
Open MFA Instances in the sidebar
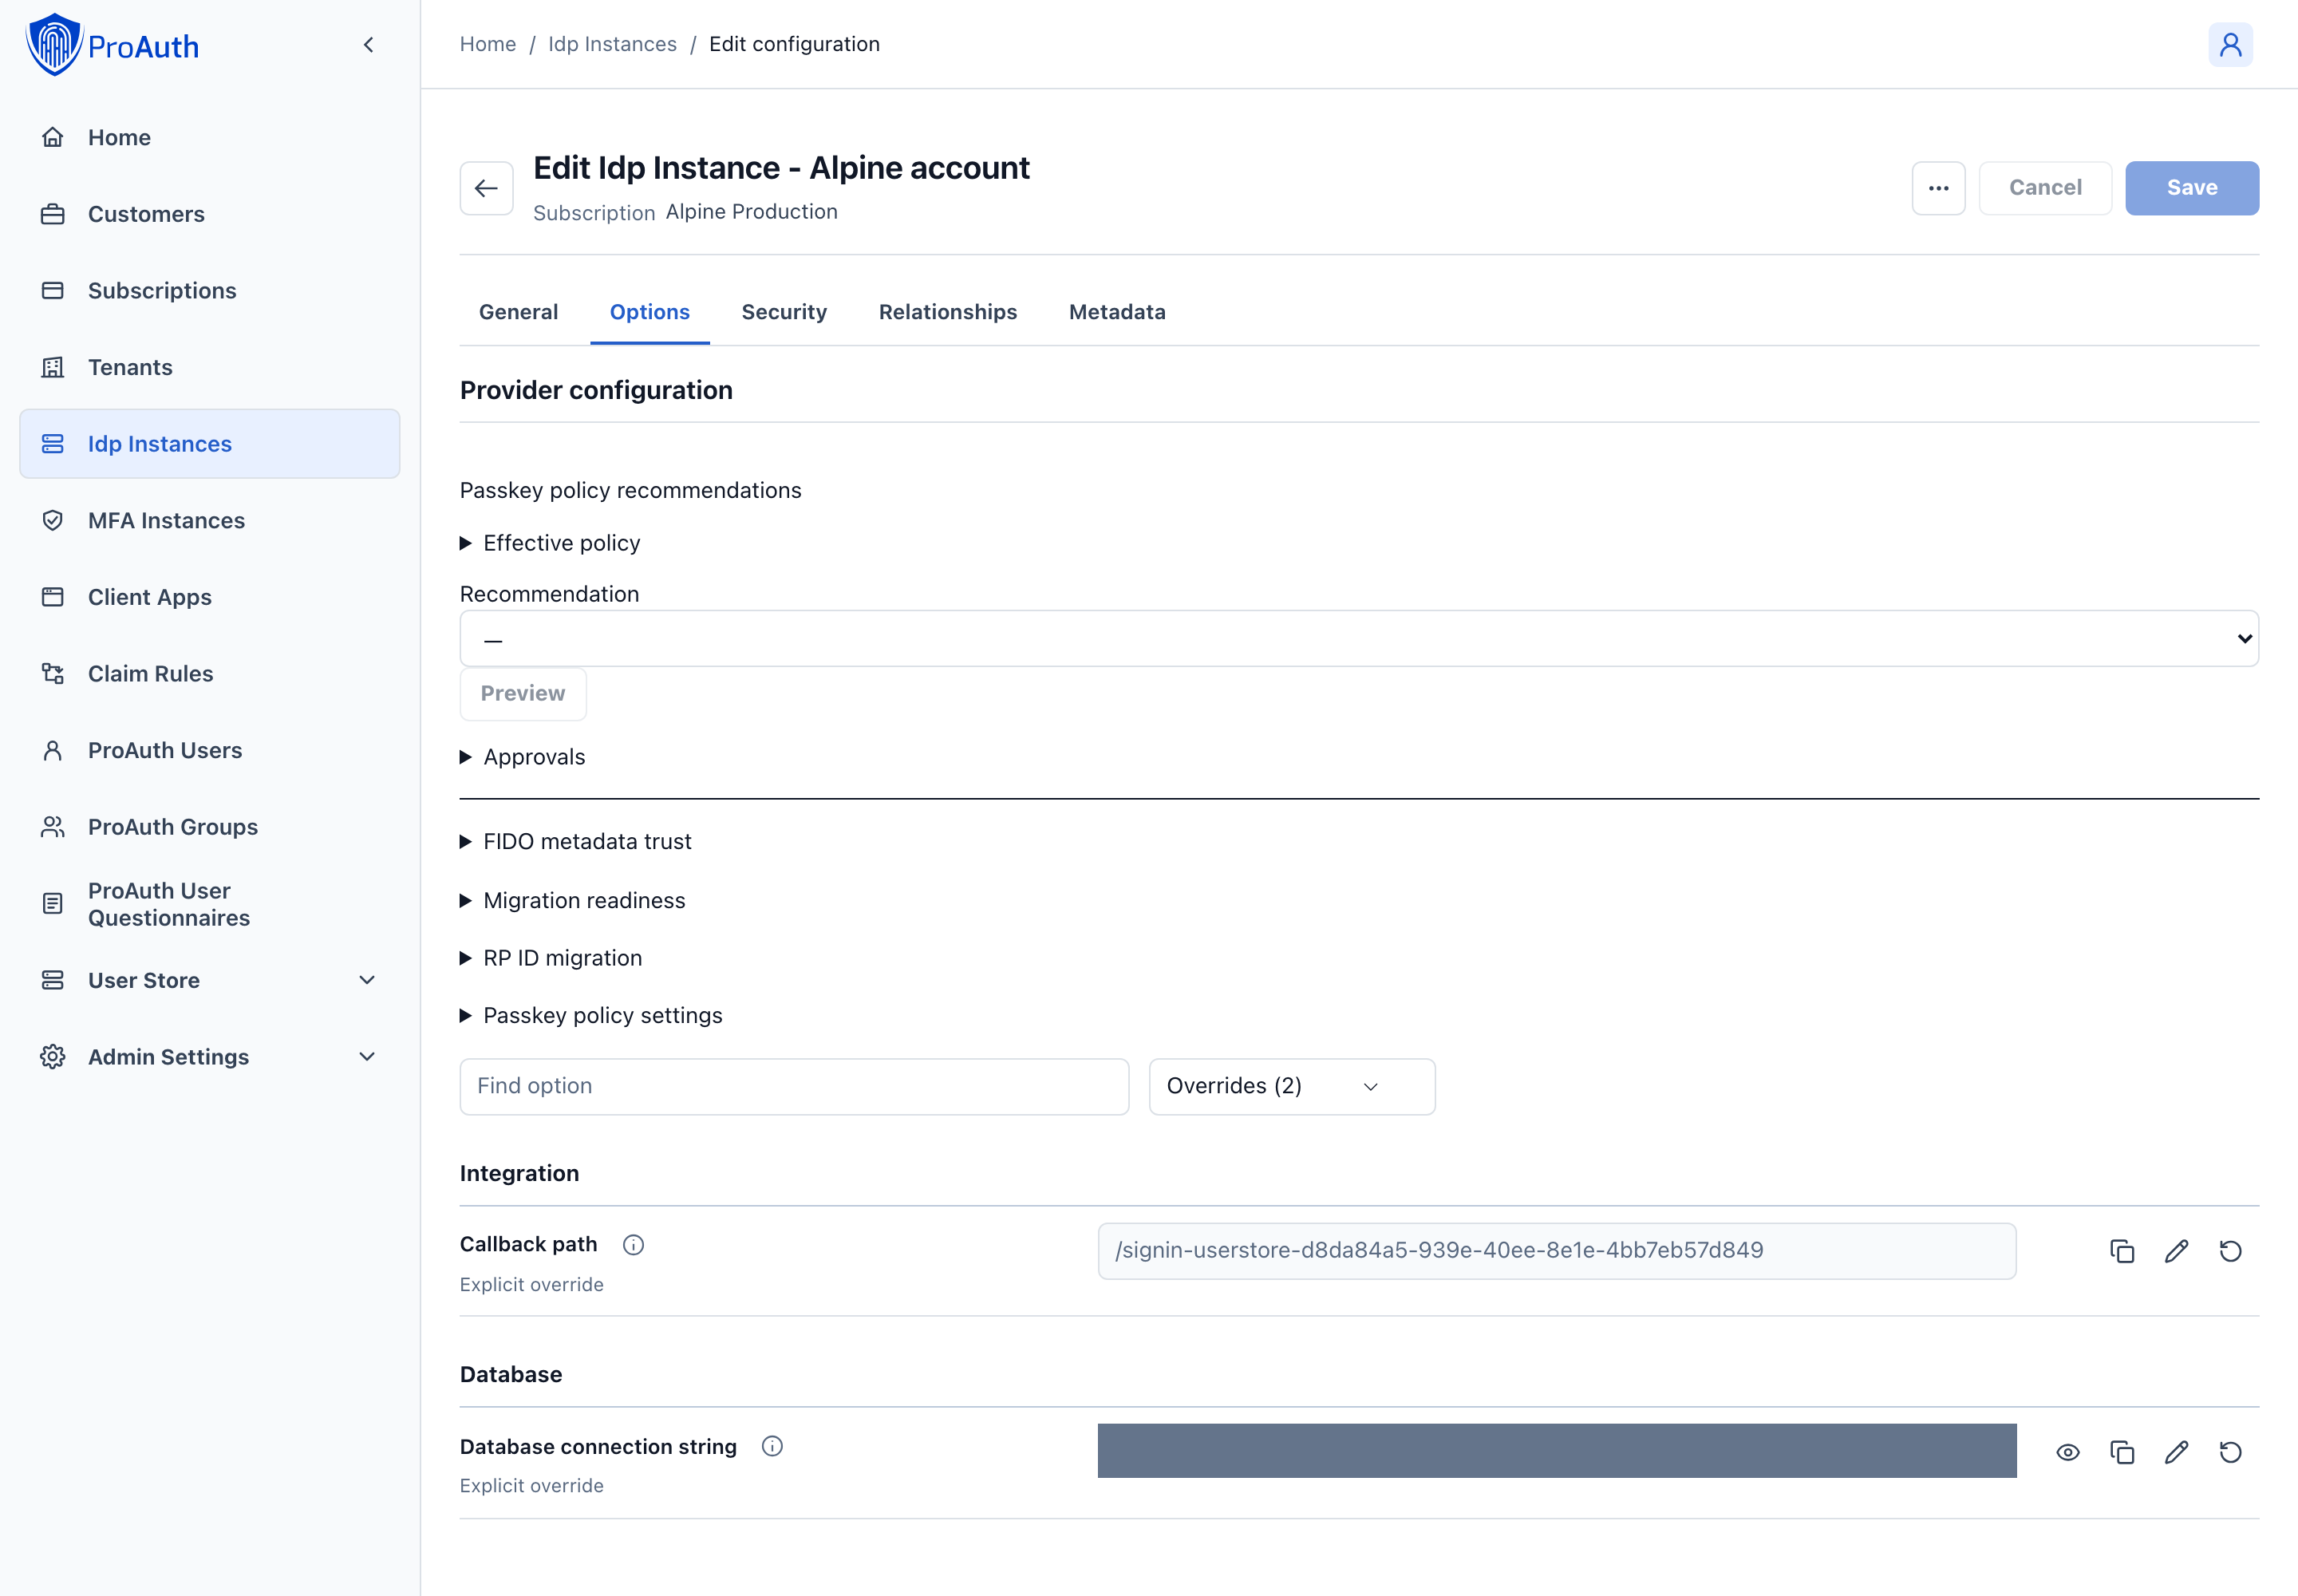point(210,521)
